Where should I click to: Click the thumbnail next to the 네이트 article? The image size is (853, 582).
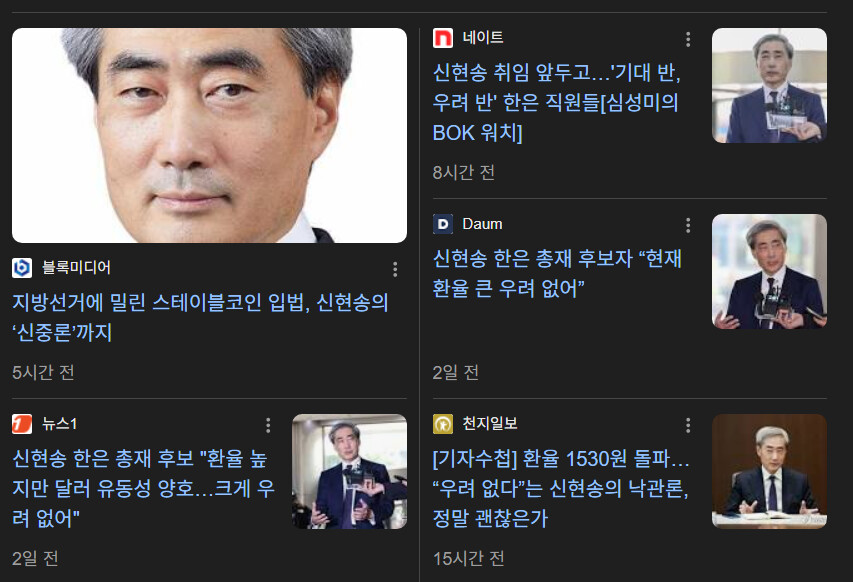tap(769, 85)
